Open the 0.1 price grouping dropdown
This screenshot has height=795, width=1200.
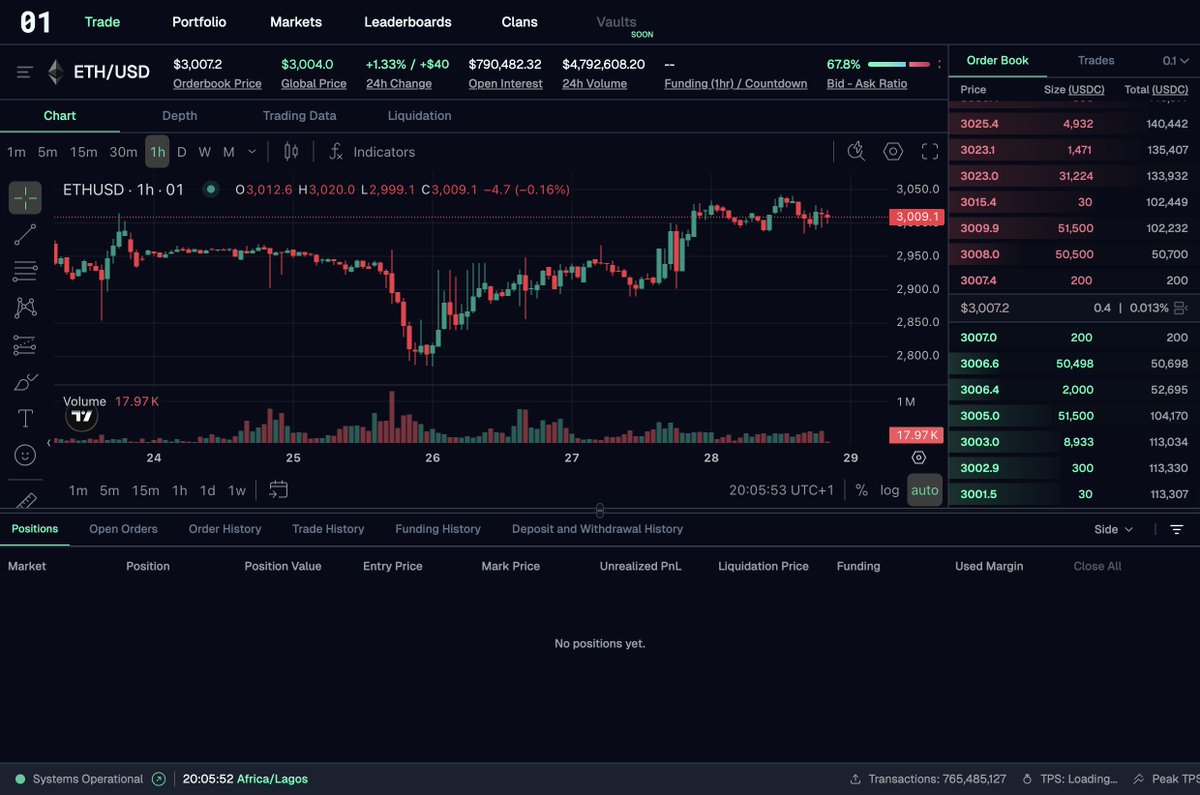tap(1174, 61)
